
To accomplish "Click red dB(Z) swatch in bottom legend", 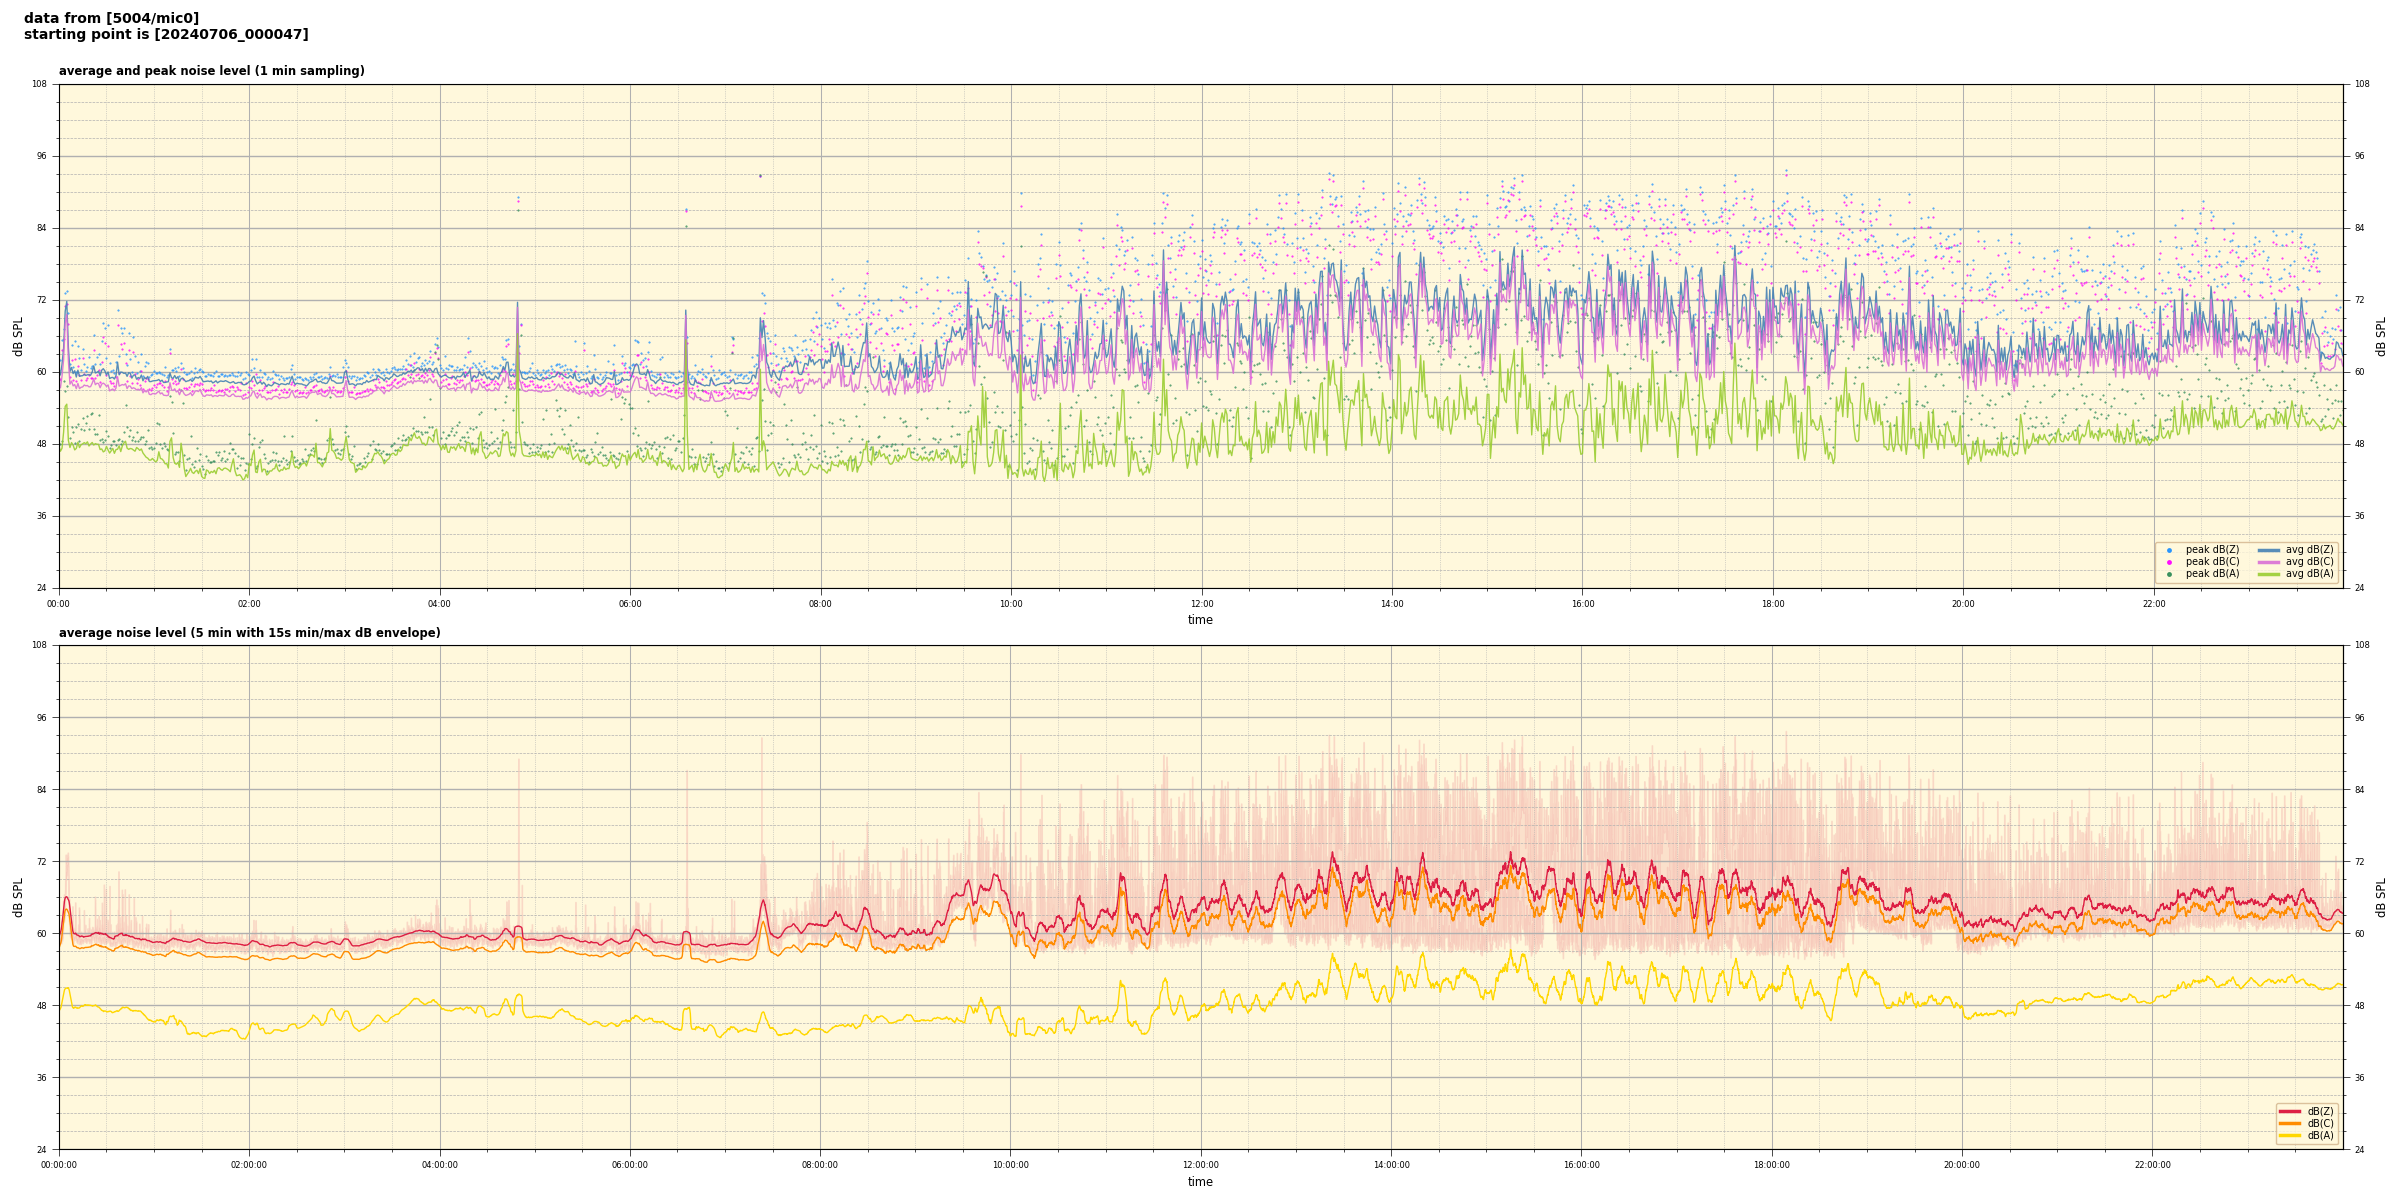I will tap(2290, 1111).
